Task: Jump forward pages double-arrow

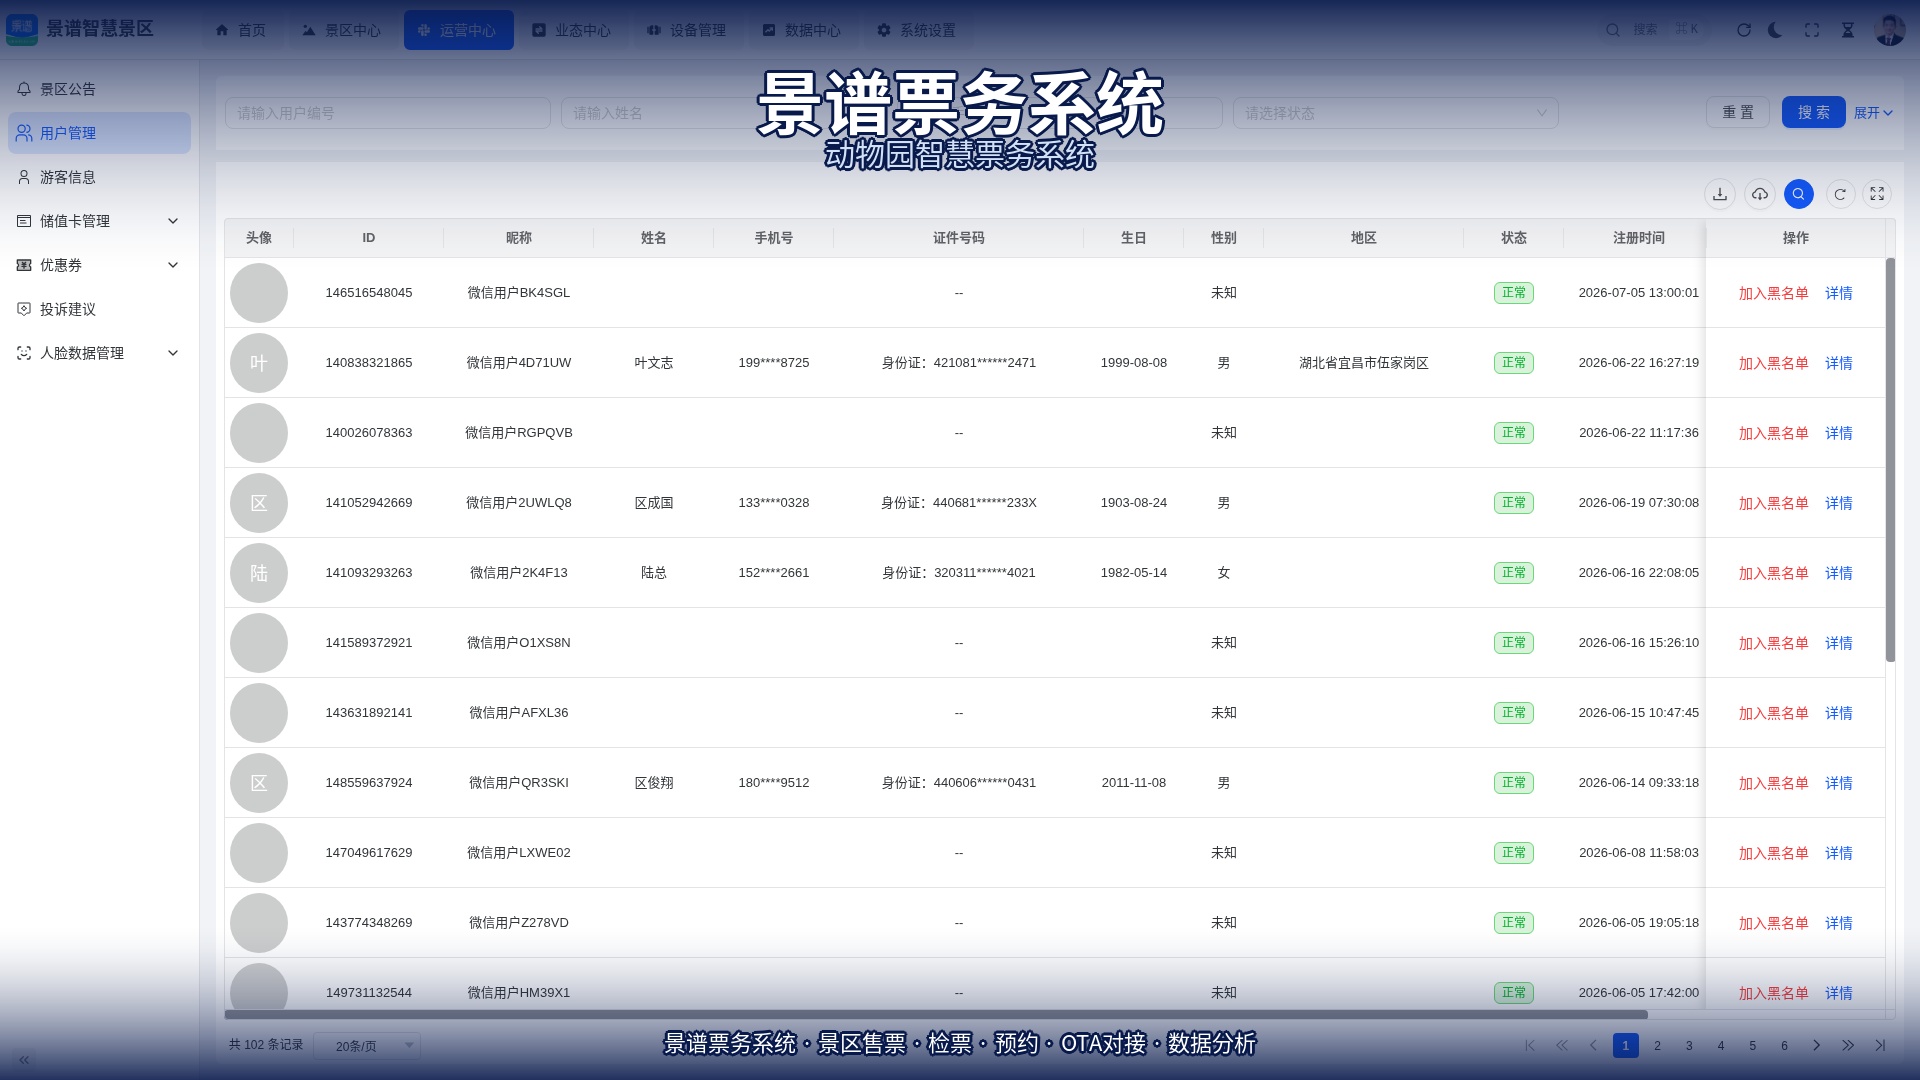Action: (1848, 1046)
